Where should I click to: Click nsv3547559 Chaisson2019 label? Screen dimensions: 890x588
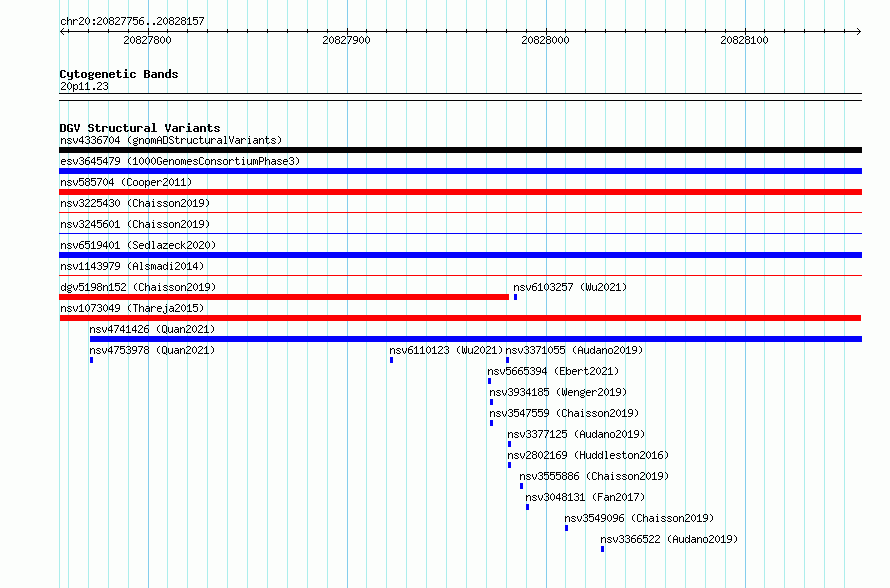(x=564, y=413)
